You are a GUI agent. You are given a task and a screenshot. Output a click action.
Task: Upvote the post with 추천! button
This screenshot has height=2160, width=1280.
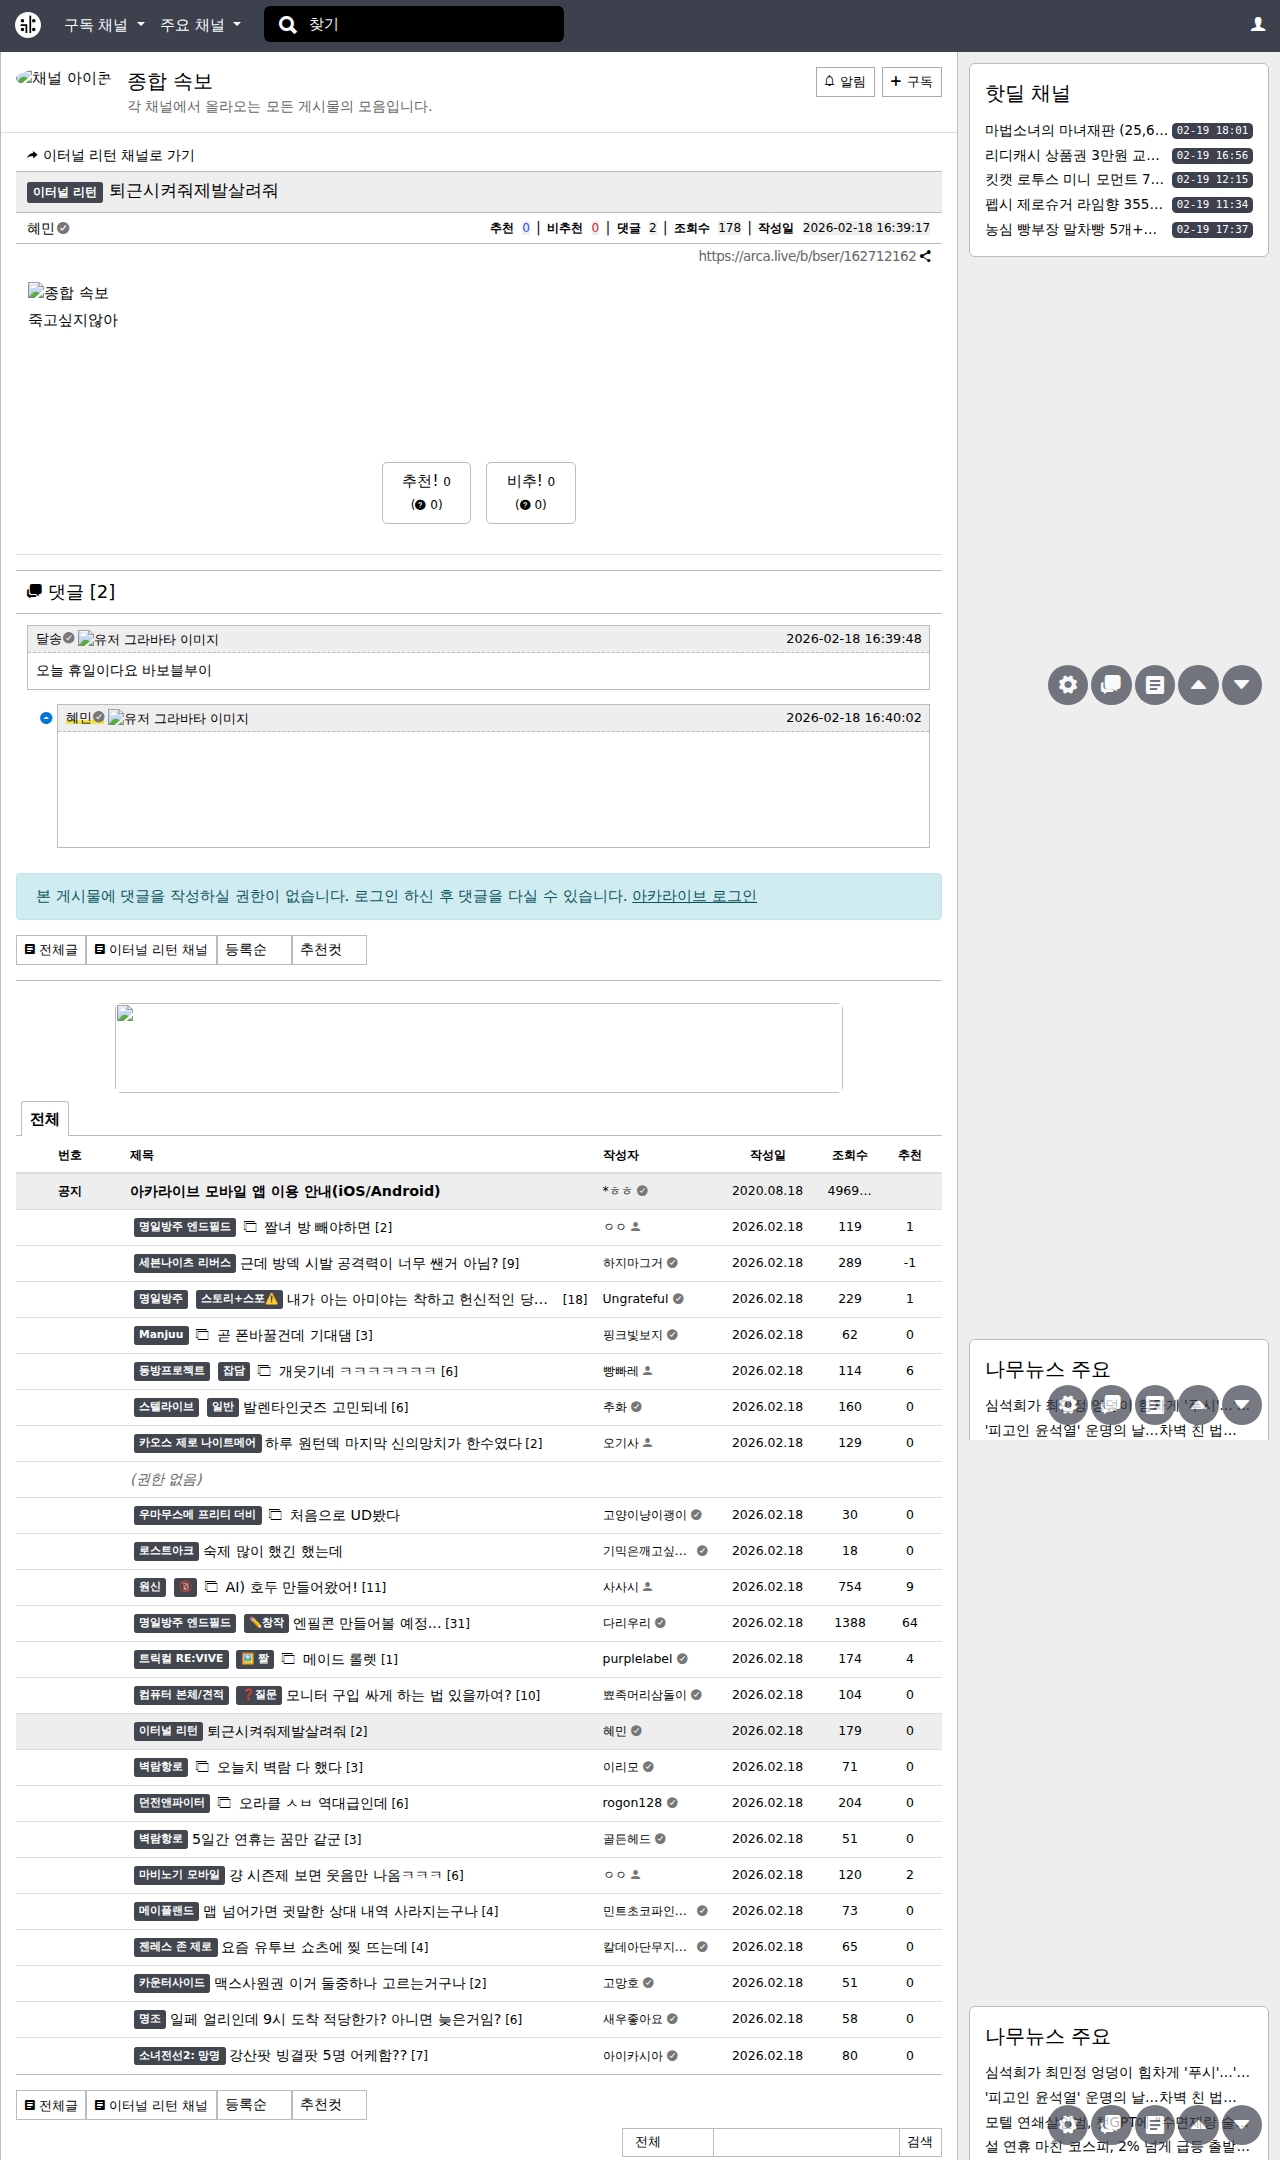coord(426,492)
